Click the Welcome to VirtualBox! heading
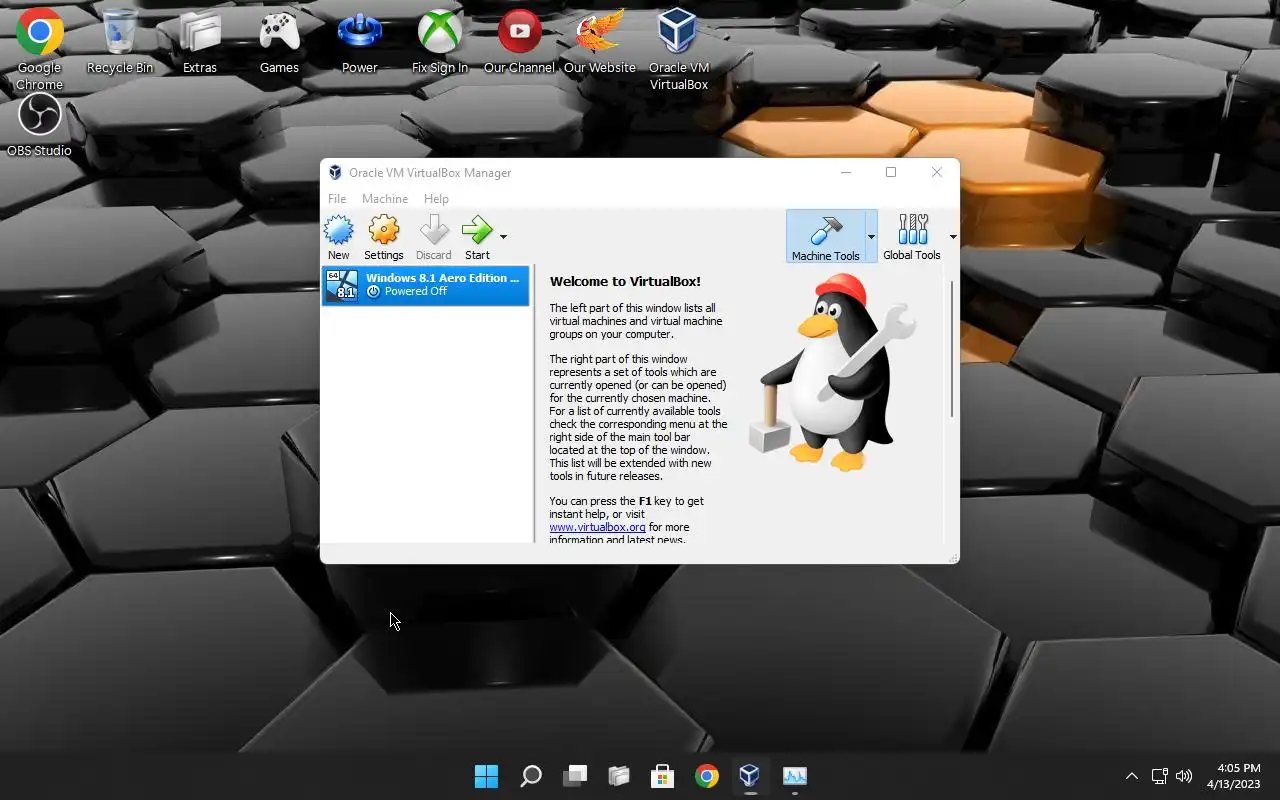The width and height of the screenshot is (1280, 800). (x=625, y=282)
